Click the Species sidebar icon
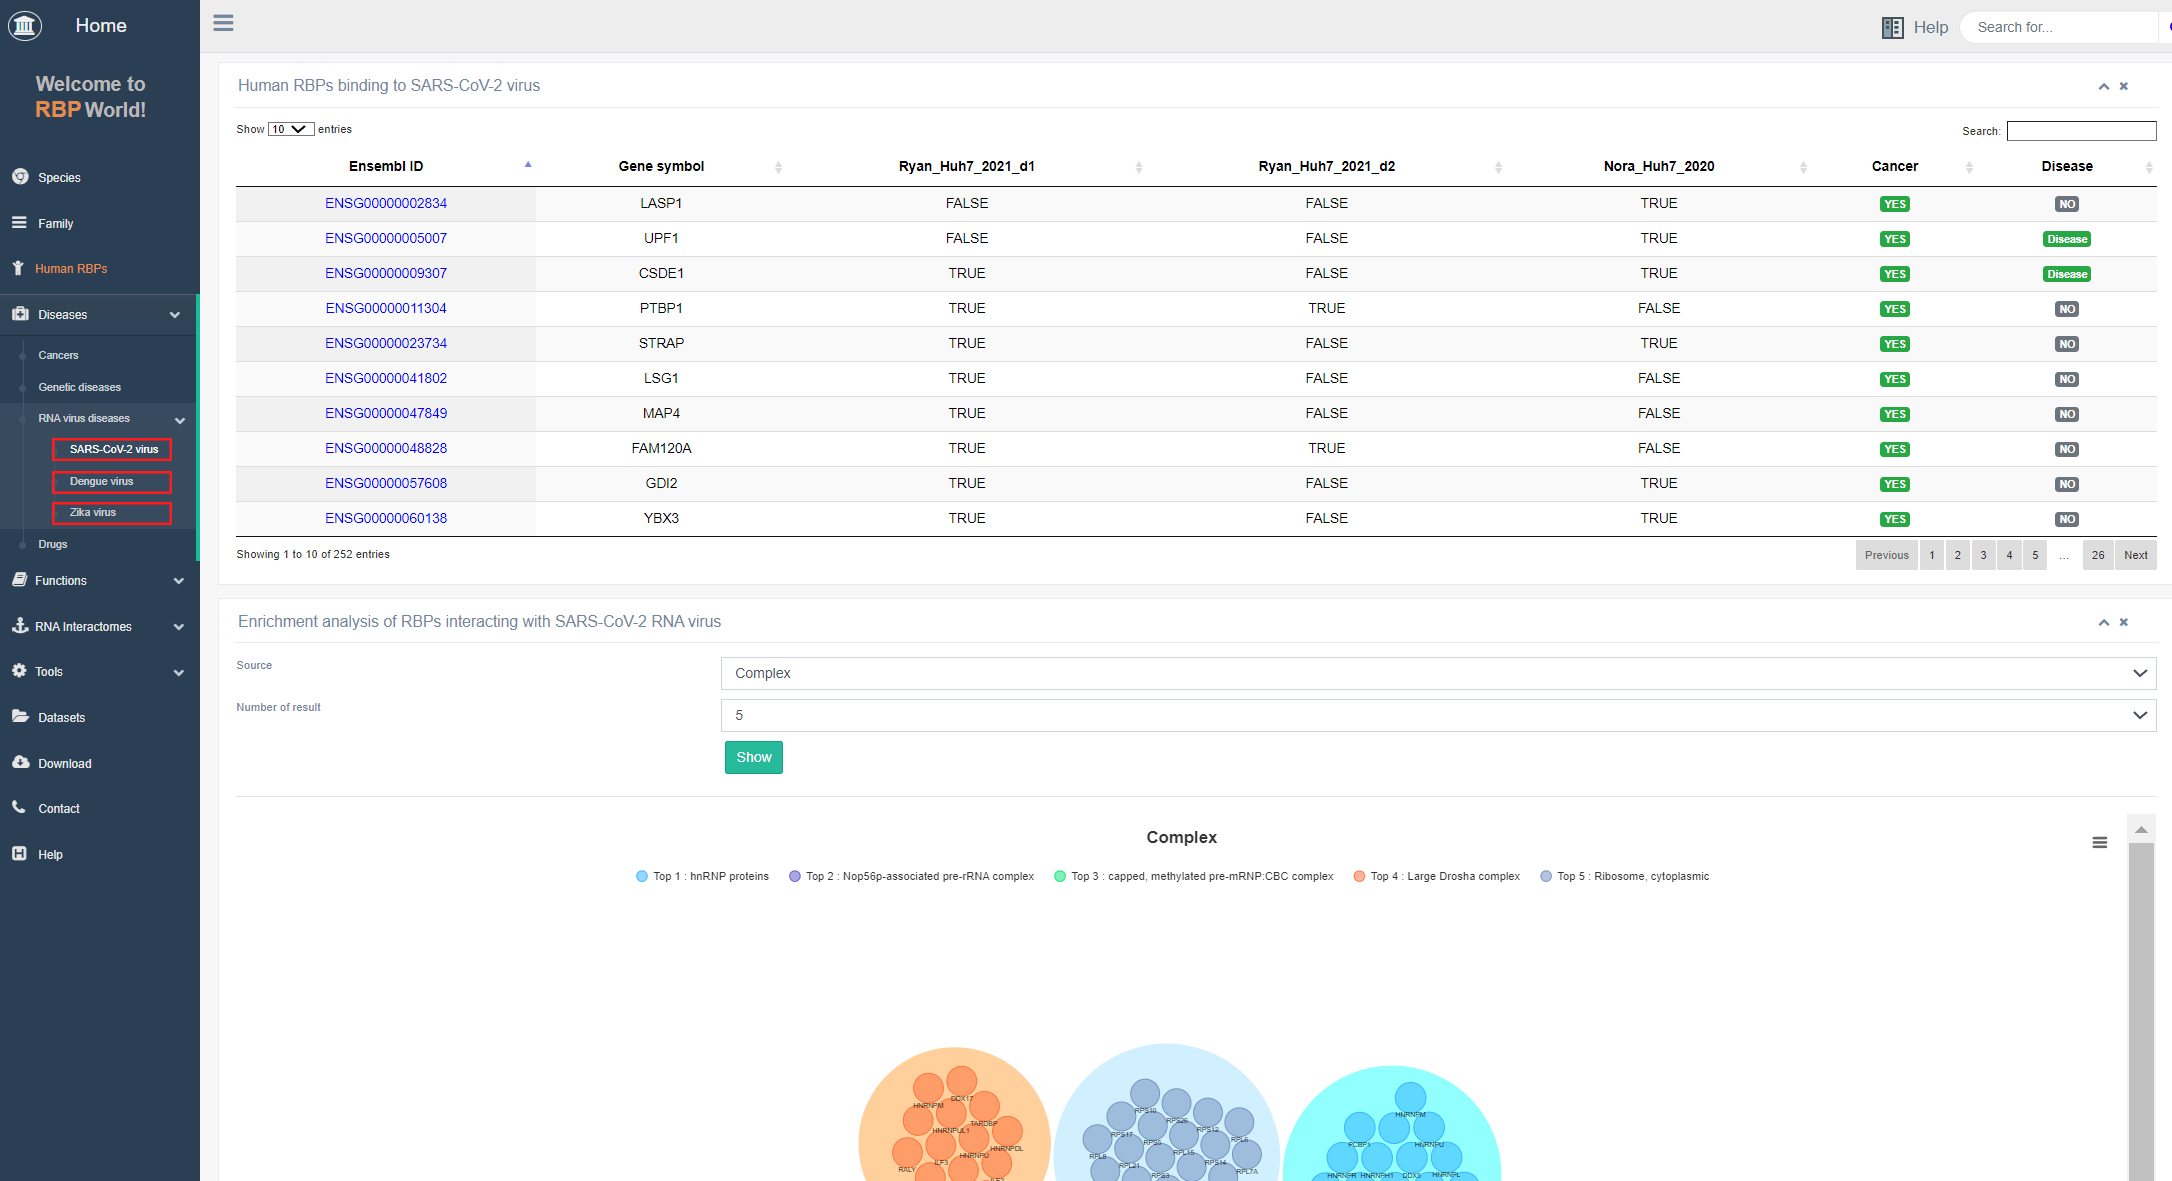The height and width of the screenshot is (1181, 2172). coord(20,177)
